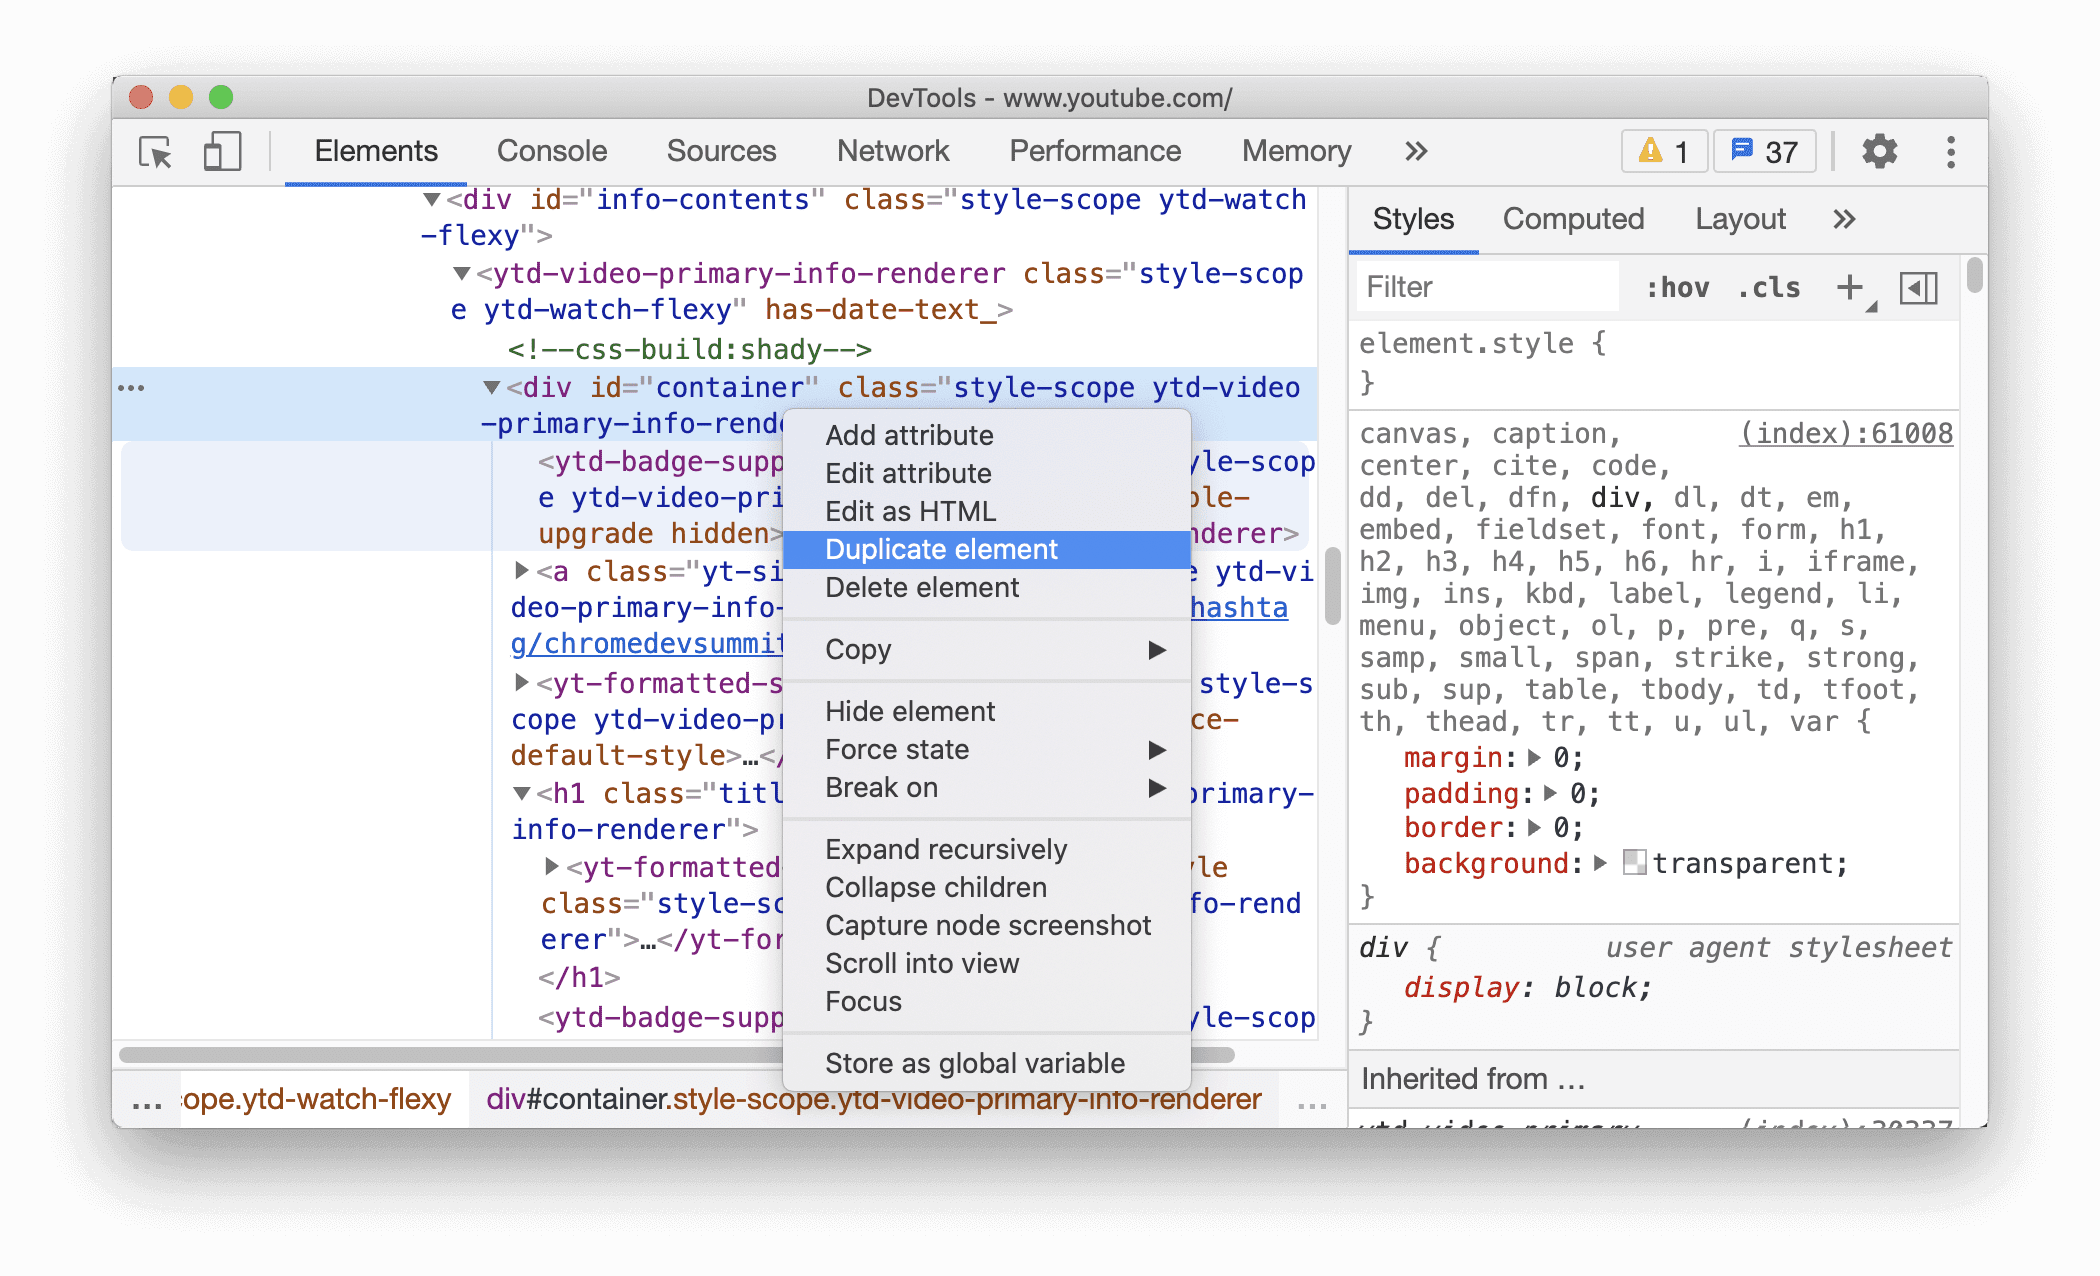2100x1276 pixels.
Task: Select the inspect element icon
Action: [158, 148]
